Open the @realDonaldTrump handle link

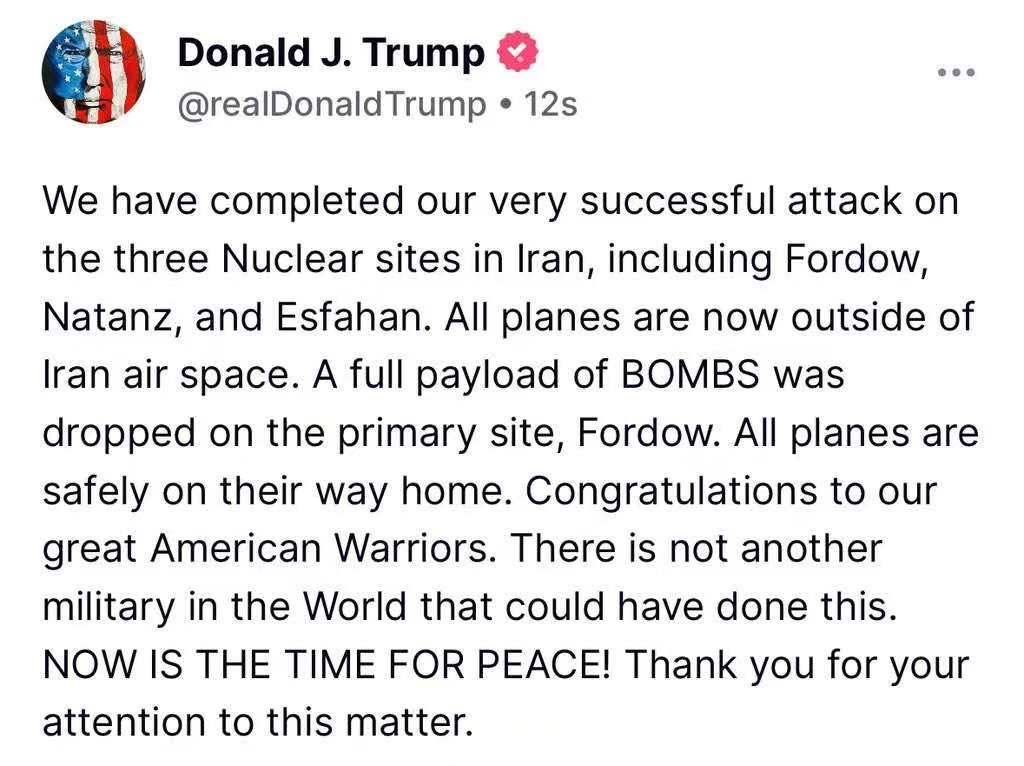click(x=332, y=104)
